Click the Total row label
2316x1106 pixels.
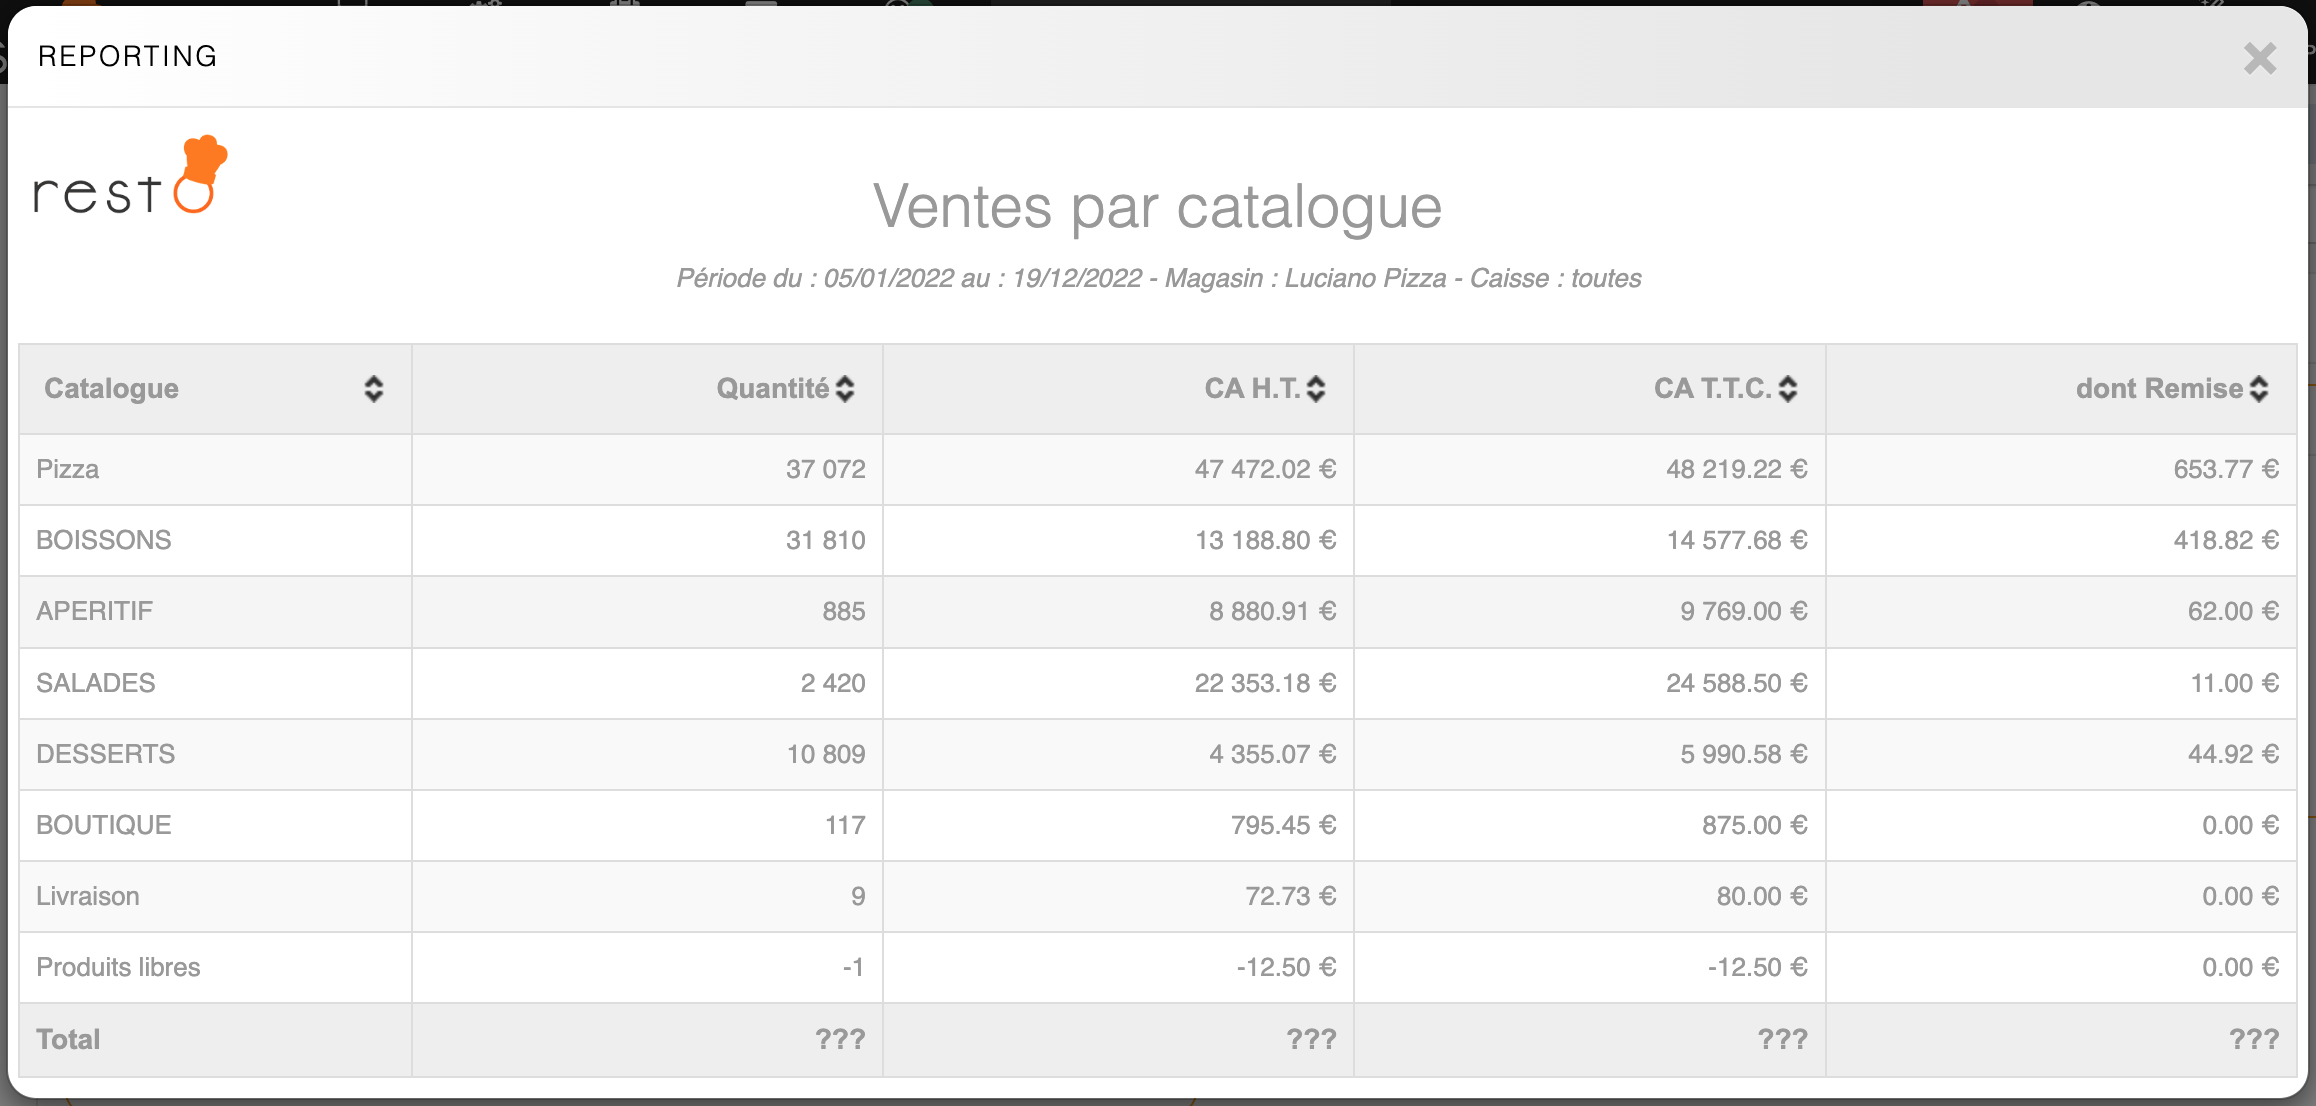click(x=68, y=1039)
